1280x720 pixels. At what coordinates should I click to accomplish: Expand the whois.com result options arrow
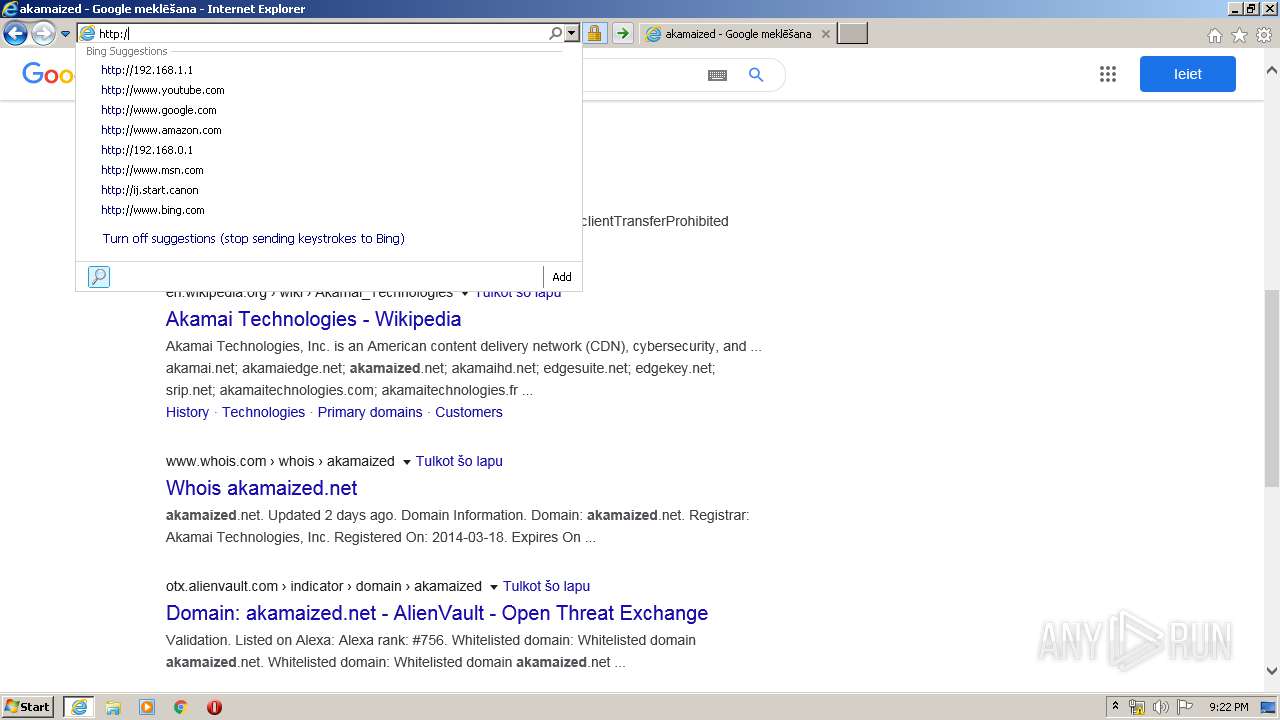point(406,462)
